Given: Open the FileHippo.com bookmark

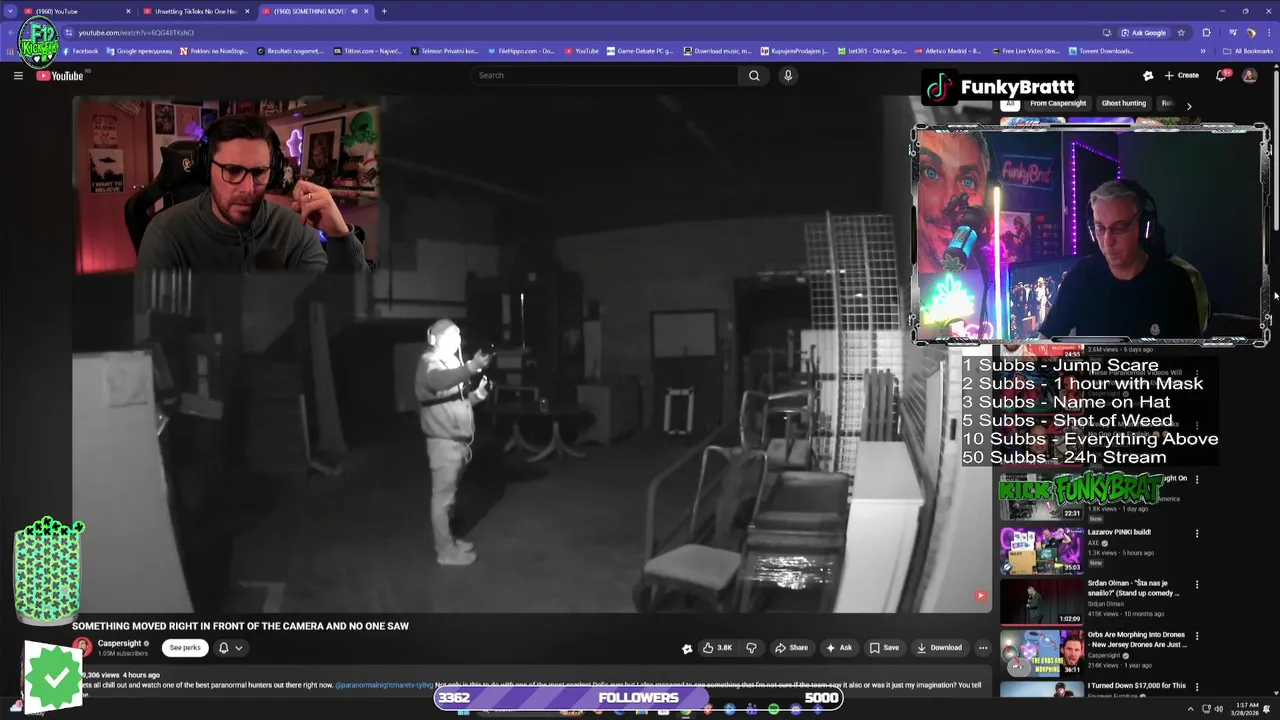Looking at the screenshot, I should tap(520, 51).
